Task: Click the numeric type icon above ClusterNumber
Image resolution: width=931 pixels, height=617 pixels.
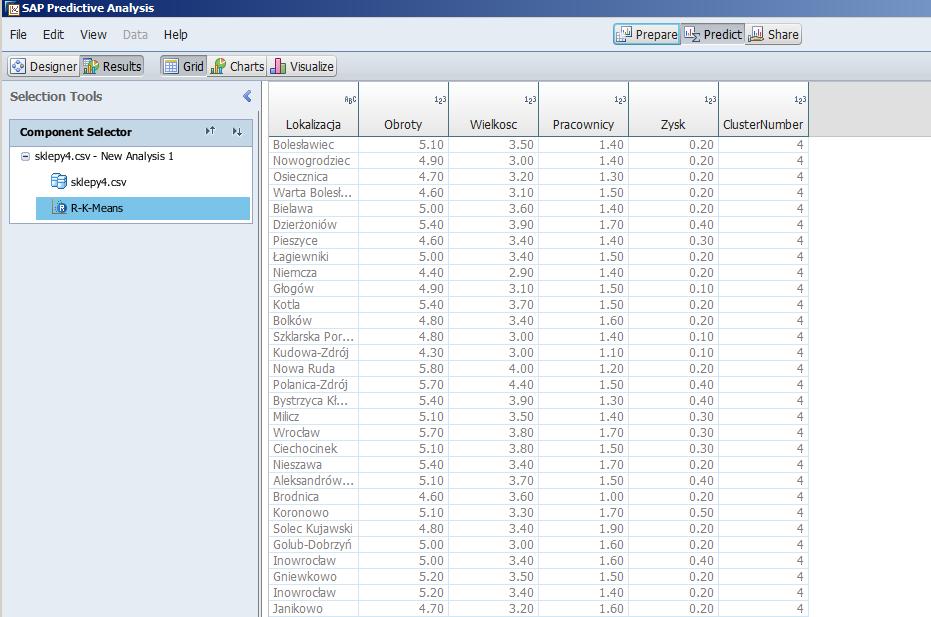Action: [x=800, y=100]
